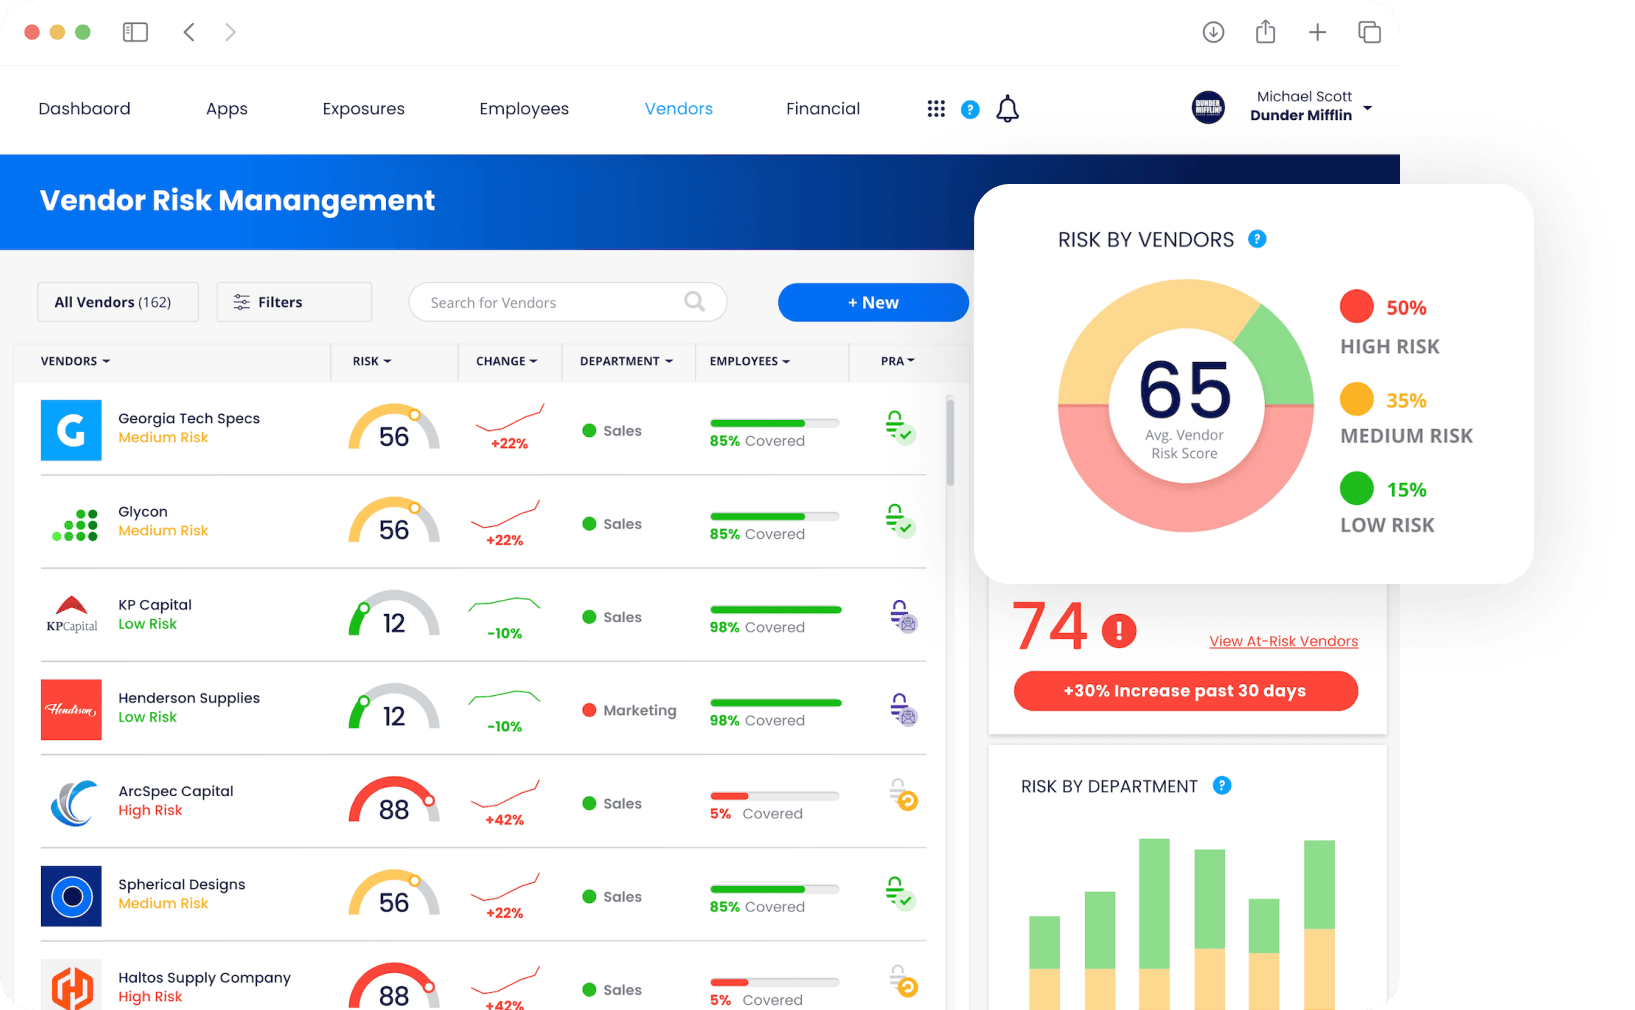Click KP Capital's 98% coverage progress bar
Viewport: 1635px width, 1010px height.
pyautogui.click(x=775, y=609)
